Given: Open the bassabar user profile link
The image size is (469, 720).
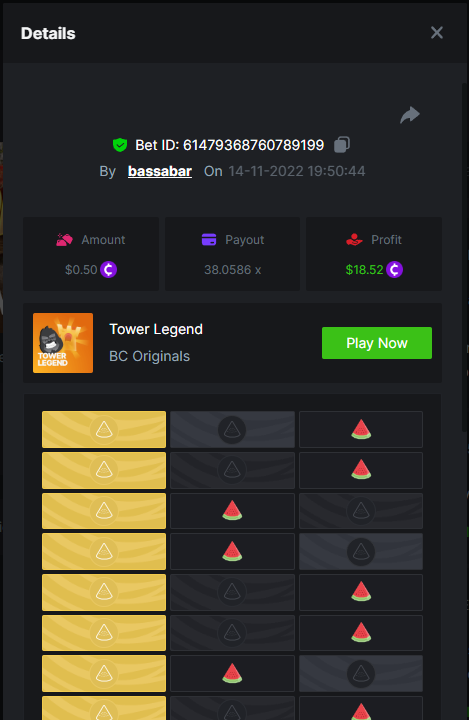Looking at the screenshot, I should (x=159, y=171).
